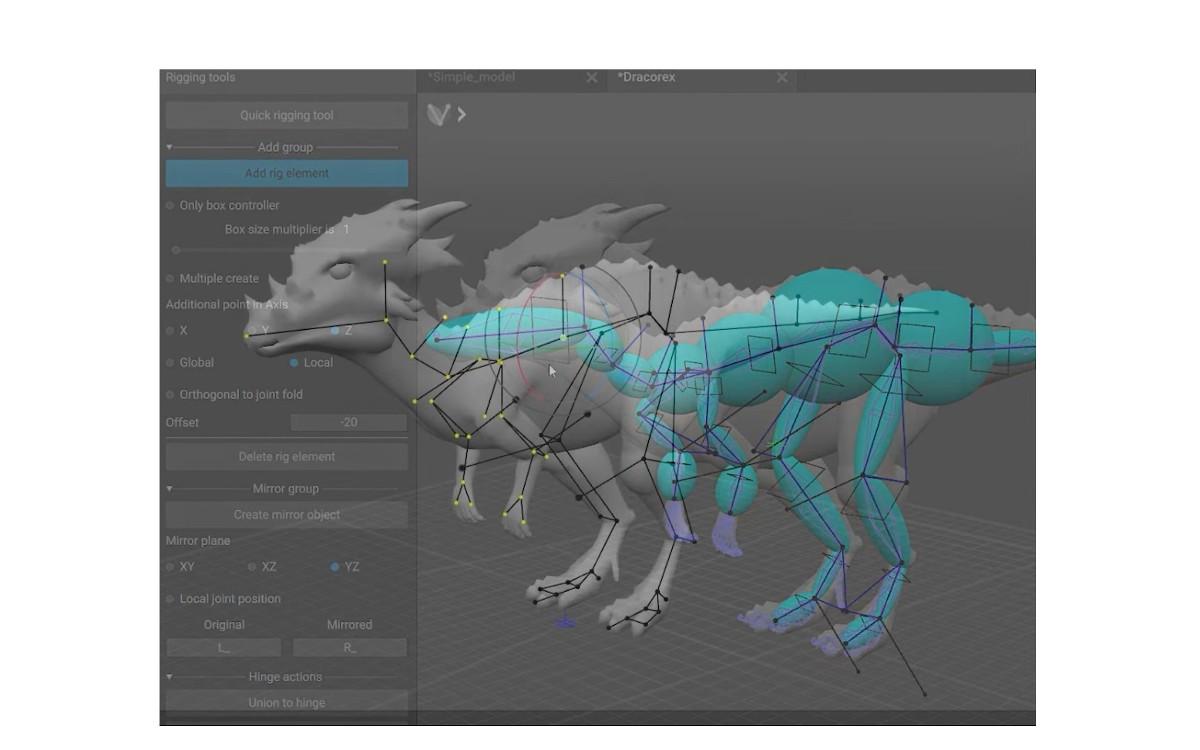The height and width of the screenshot is (750, 1200).
Task: Click the chevron arrow beside the logo
Action: [x=462, y=115]
